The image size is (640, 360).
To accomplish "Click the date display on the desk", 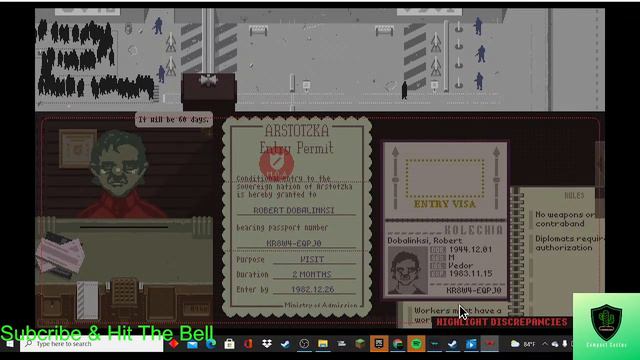I will click(x=196, y=309).
